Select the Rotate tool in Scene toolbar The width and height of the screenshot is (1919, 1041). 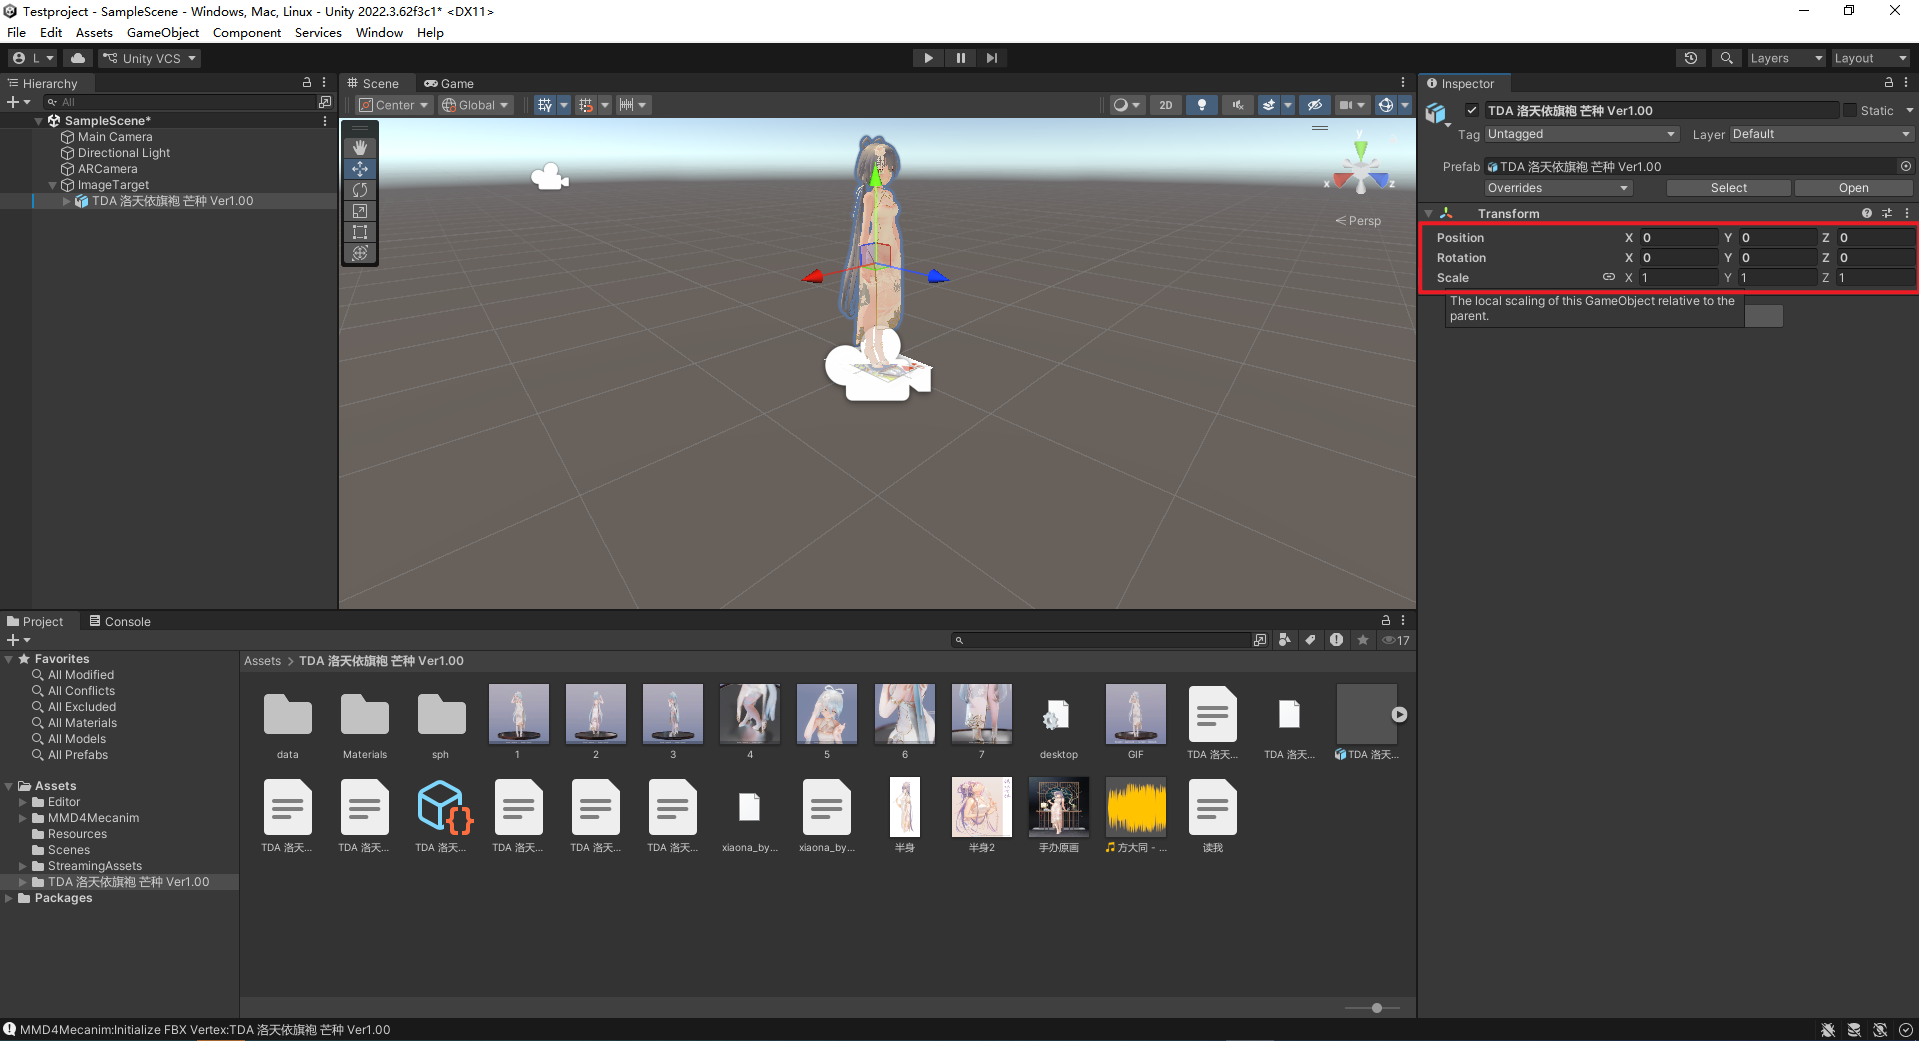[360, 190]
